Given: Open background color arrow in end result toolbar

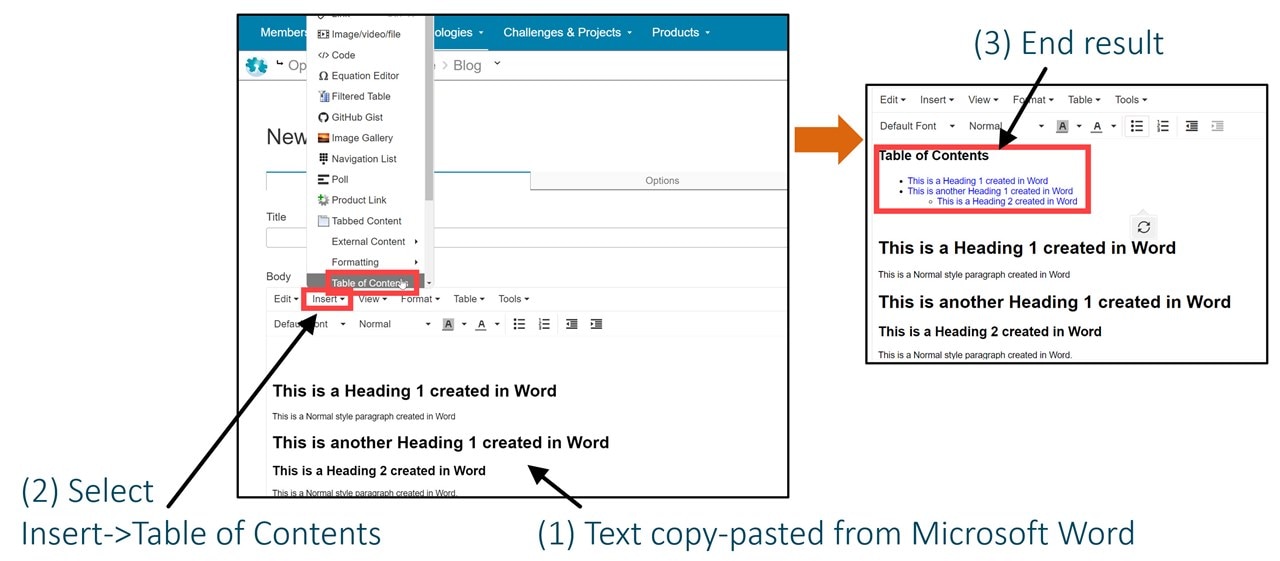Looking at the screenshot, I should (1078, 126).
